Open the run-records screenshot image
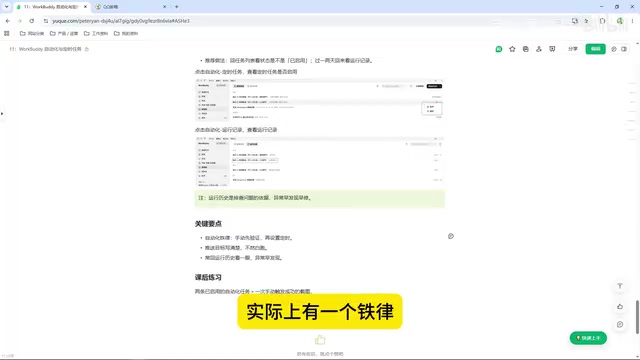640x360 pixels. (320, 162)
